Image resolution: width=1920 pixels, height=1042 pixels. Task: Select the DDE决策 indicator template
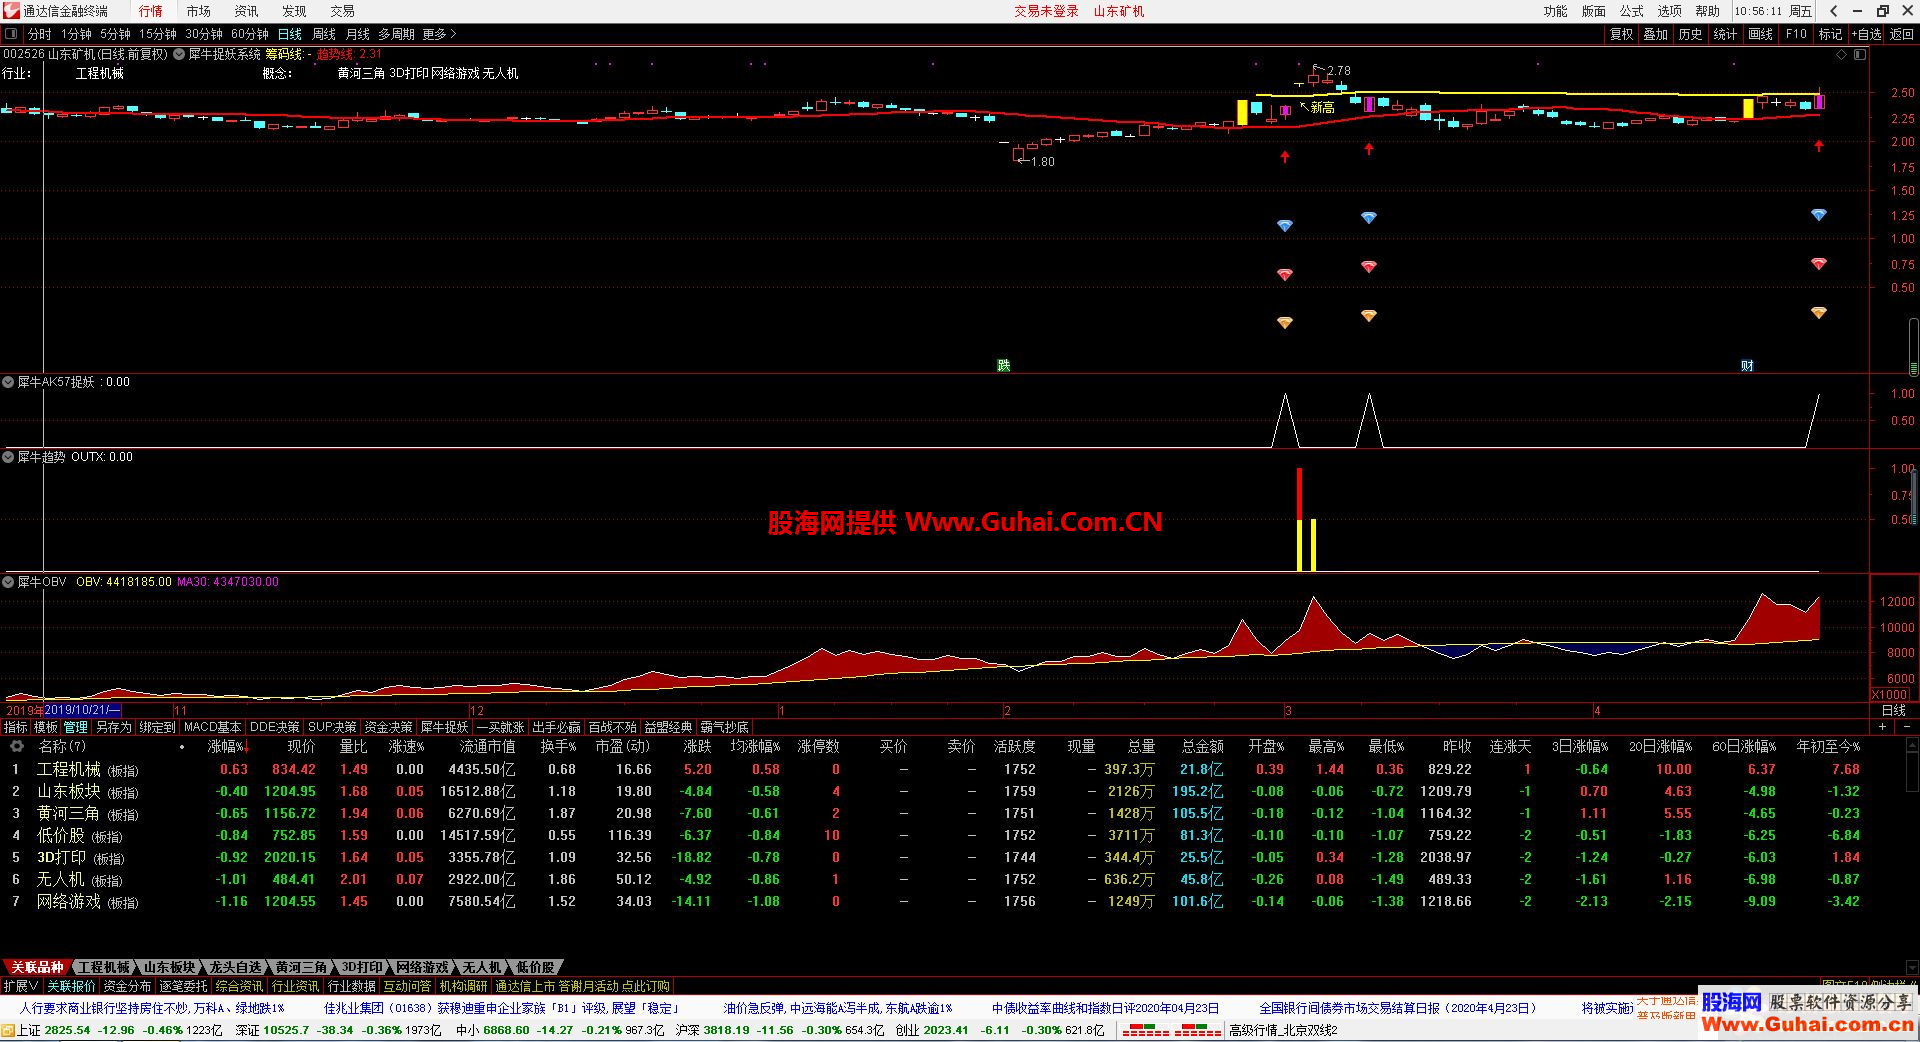275,727
